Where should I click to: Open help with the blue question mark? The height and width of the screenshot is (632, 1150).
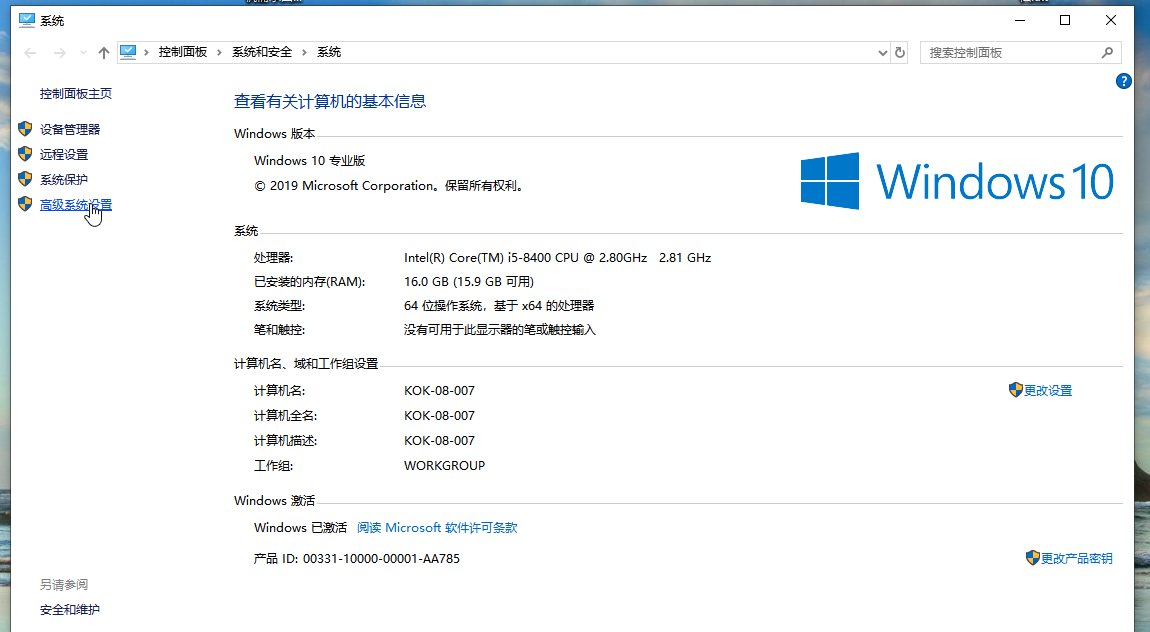1124,81
